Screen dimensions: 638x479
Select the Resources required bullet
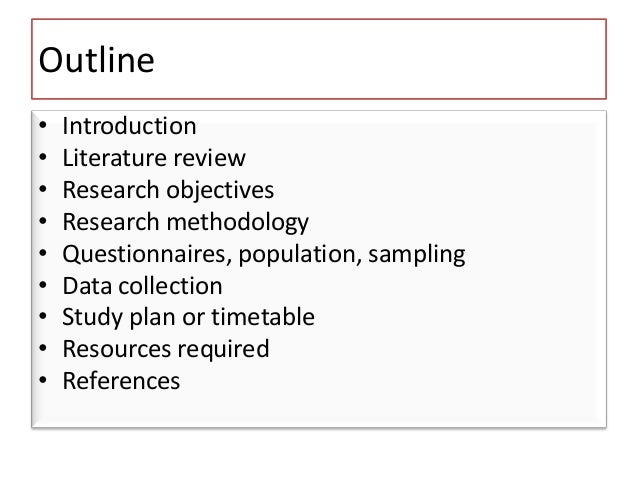pyautogui.click(x=166, y=350)
